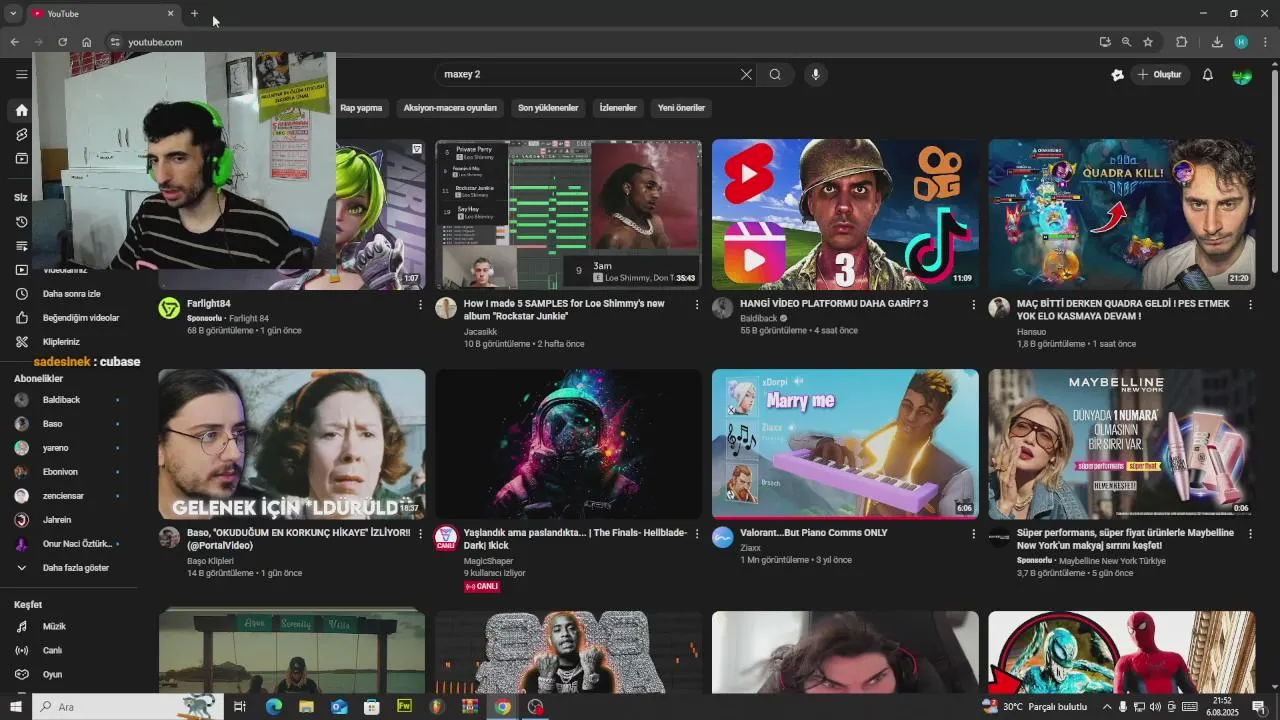Open the zenciensar subscription channel
Screen dimensions: 1280x720
click(63, 496)
